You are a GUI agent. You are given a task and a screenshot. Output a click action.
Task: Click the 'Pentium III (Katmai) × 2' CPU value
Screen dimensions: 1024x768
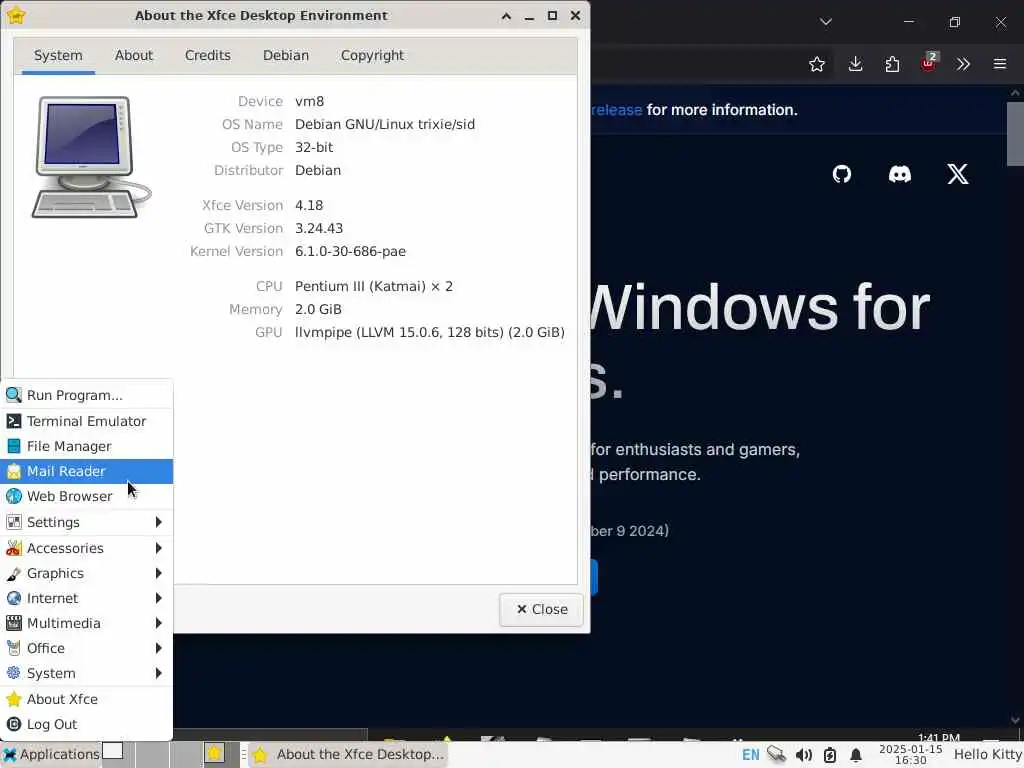tap(374, 286)
